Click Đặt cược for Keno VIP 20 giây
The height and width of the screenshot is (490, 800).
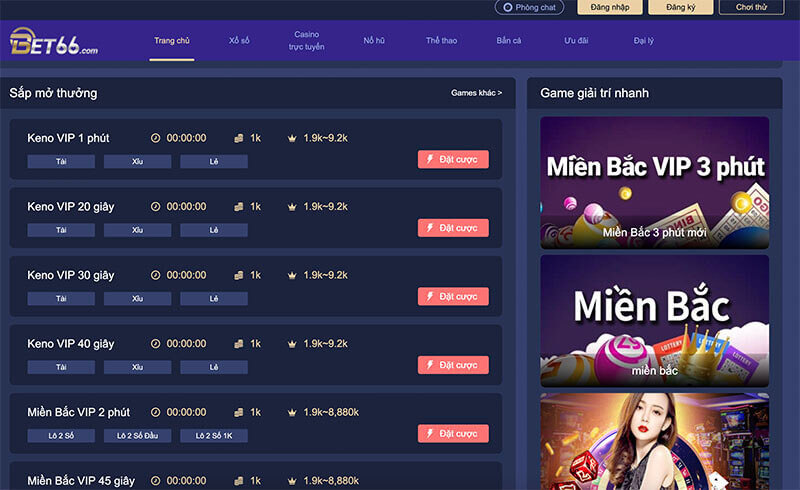click(453, 228)
